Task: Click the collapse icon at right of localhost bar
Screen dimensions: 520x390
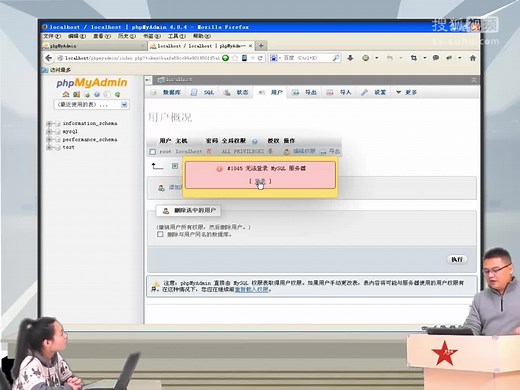Action: click(474, 80)
